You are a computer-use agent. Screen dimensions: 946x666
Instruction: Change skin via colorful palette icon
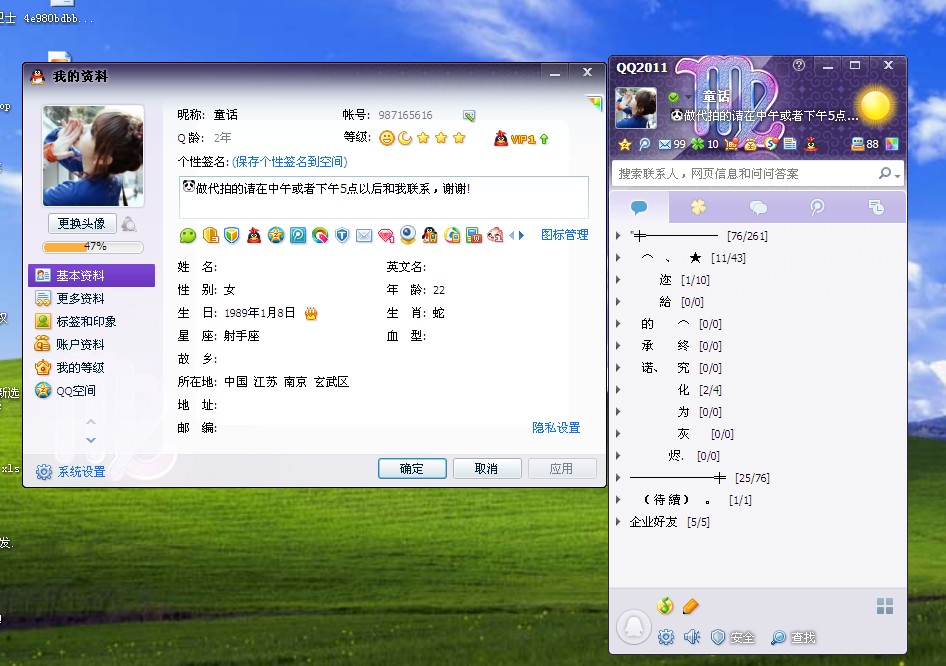tap(892, 144)
